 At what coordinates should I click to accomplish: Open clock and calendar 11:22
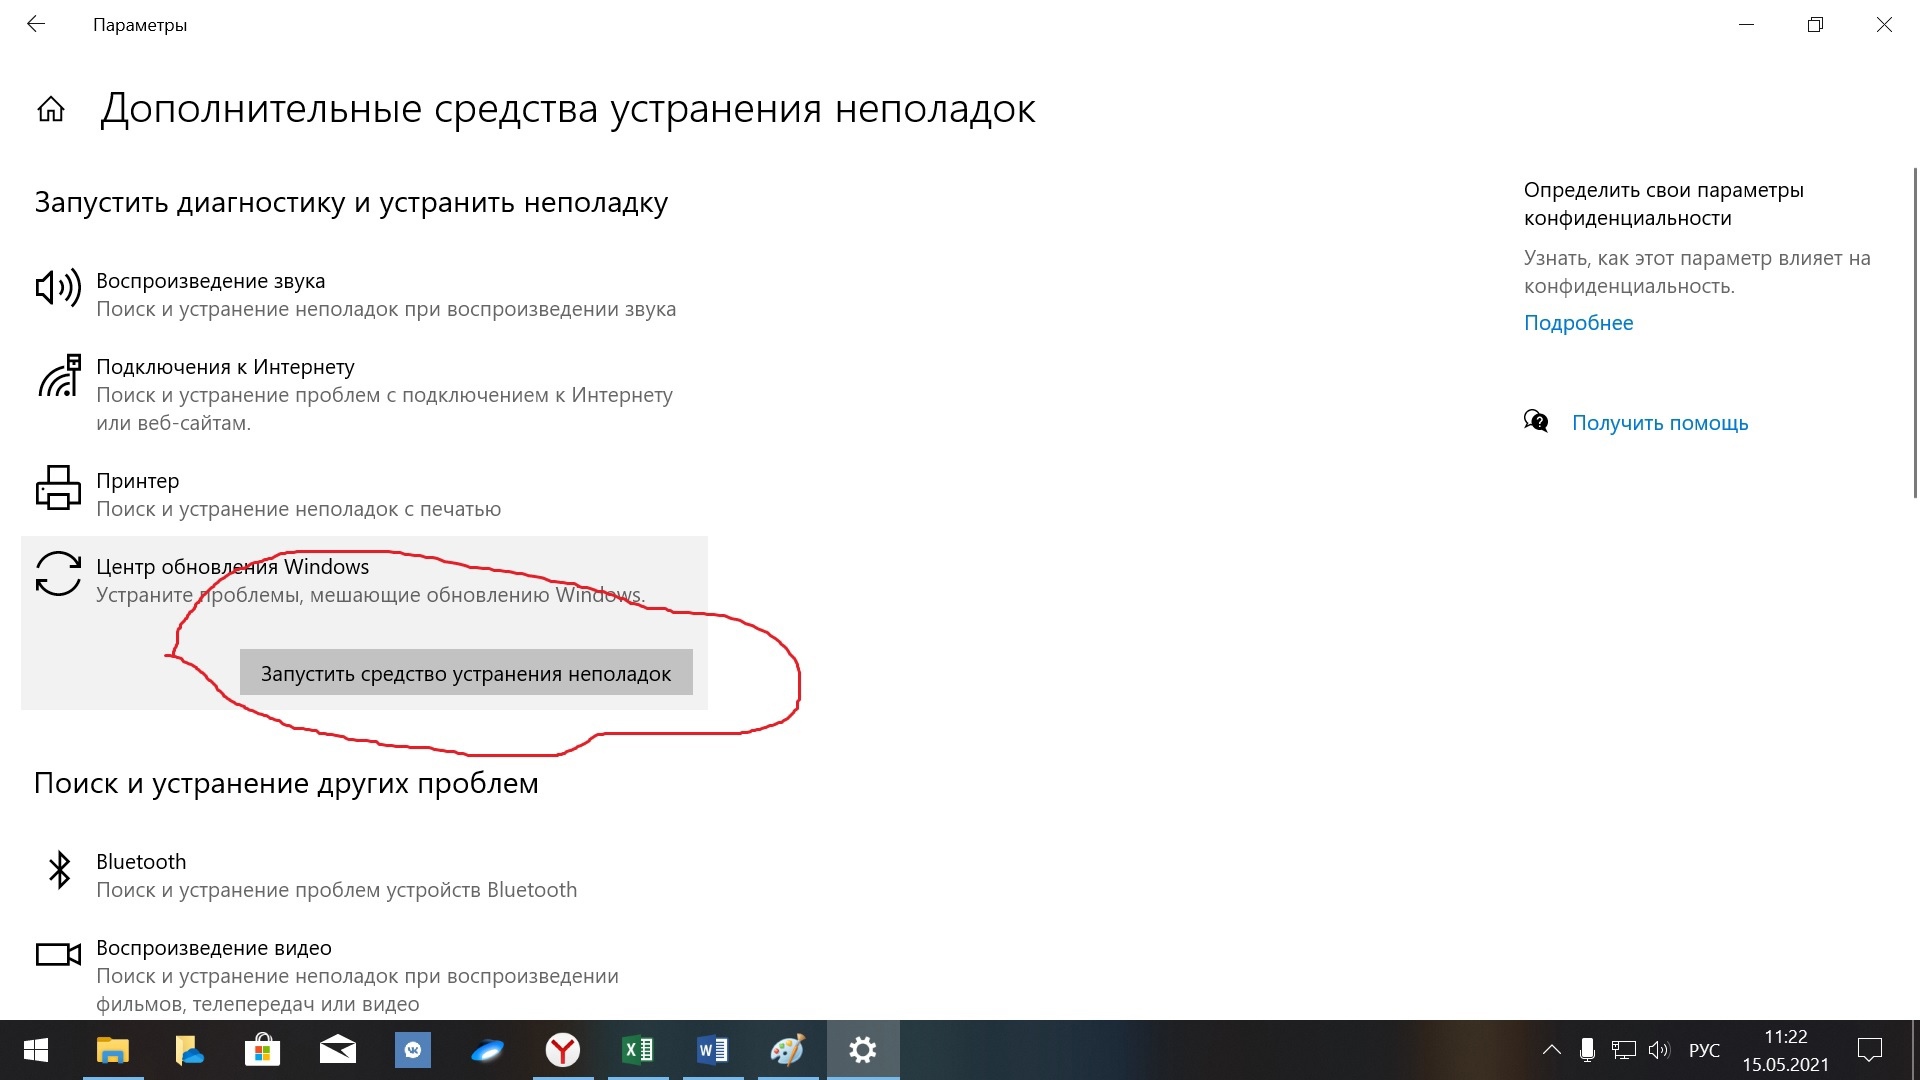click(x=1786, y=1050)
